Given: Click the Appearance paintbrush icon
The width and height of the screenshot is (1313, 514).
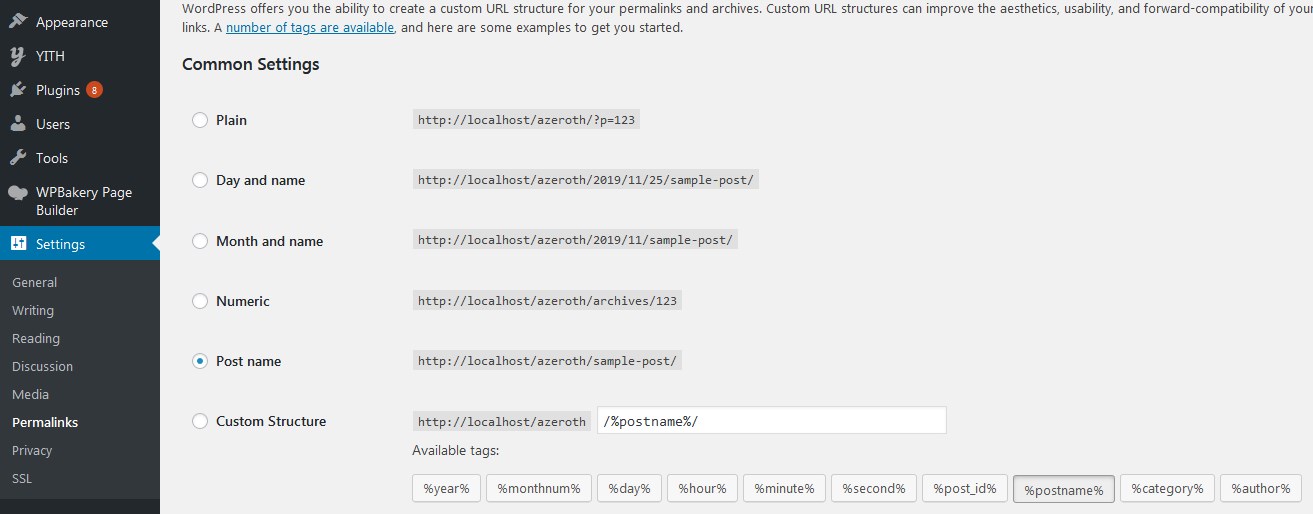Looking at the screenshot, I should point(18,22).
